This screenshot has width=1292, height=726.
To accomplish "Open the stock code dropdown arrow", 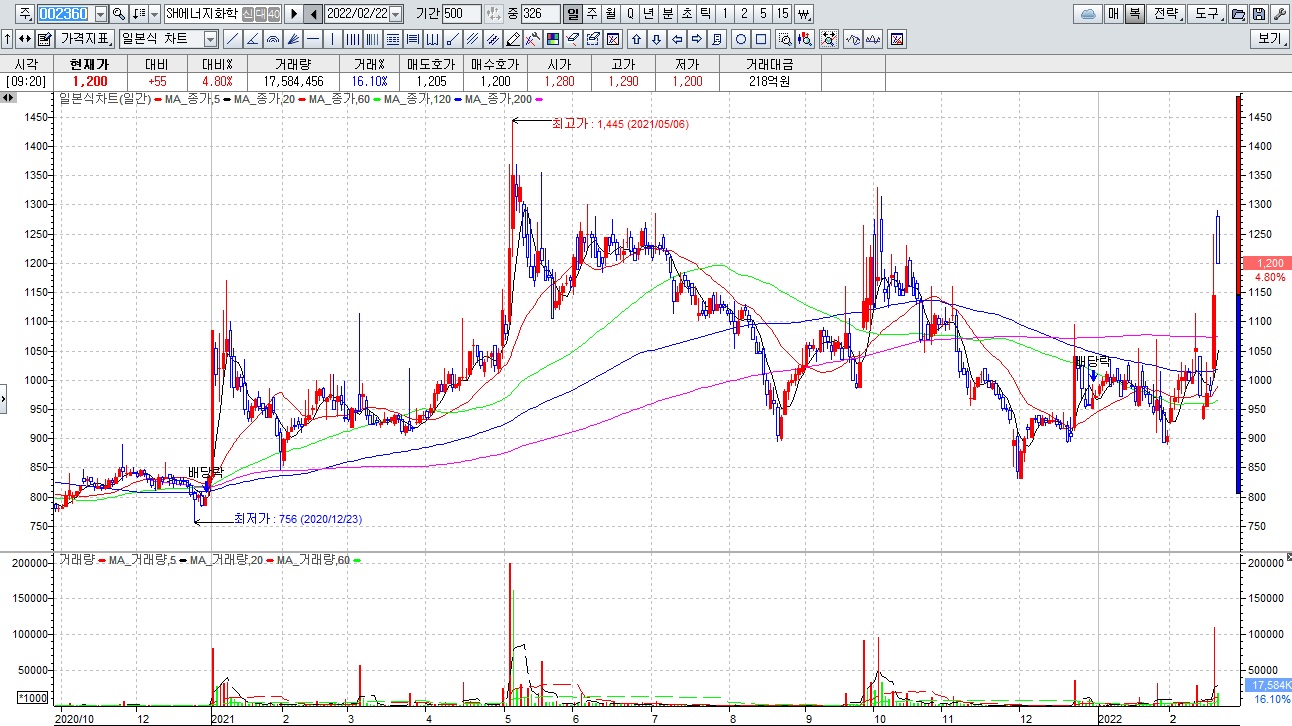I will [101, 14].
